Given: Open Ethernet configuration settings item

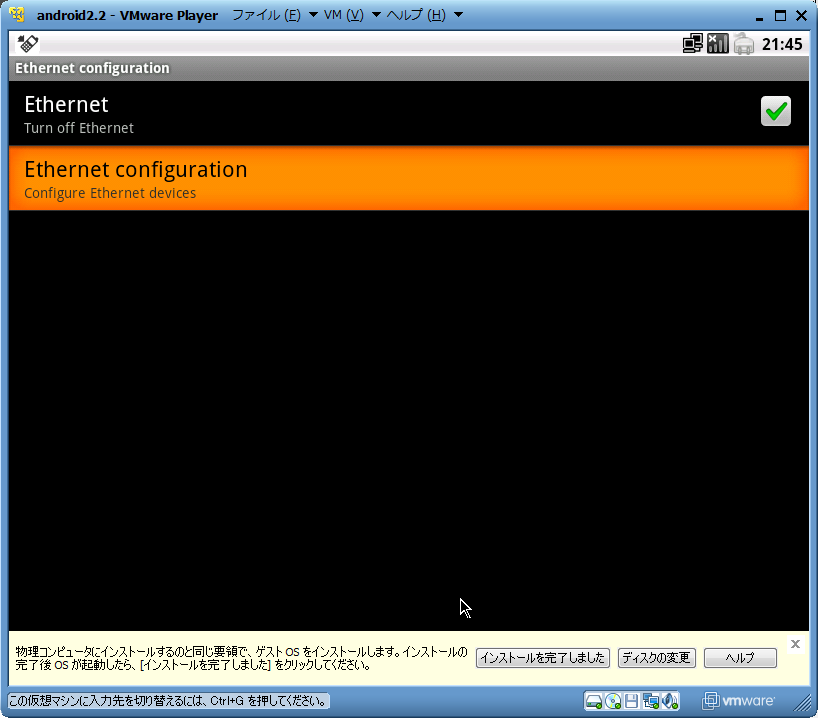Looking at the screenshot, I should click(x=409, y=178).
